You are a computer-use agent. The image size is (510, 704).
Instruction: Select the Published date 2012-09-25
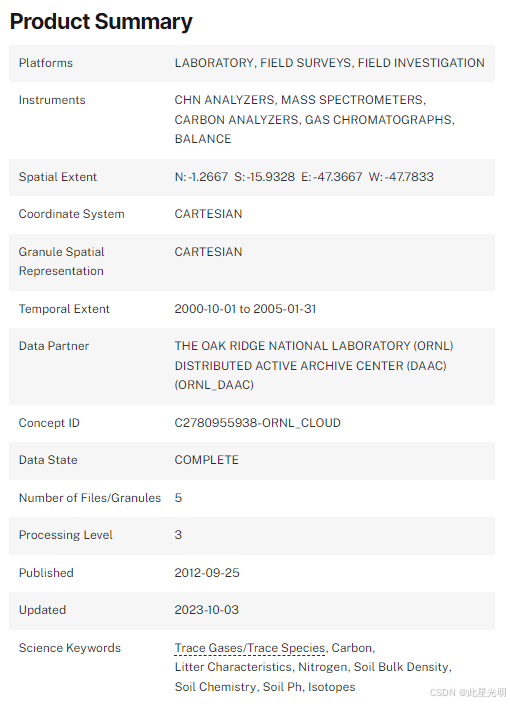click(x=207, y=573)
